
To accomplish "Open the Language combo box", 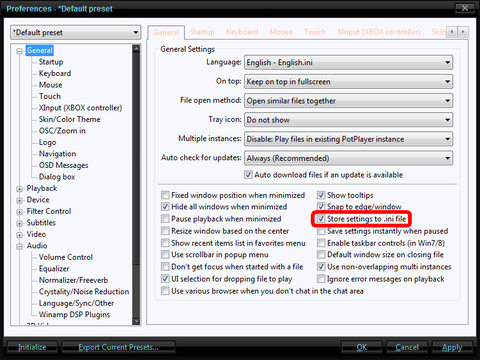I will 348,62.
